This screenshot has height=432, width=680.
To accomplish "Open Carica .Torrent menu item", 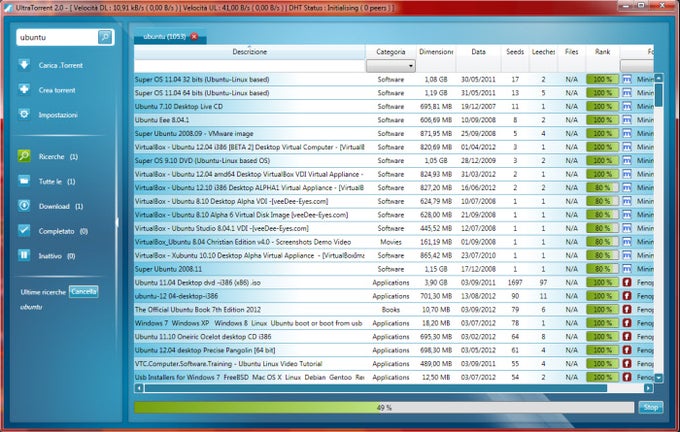I will coord(61,65).
